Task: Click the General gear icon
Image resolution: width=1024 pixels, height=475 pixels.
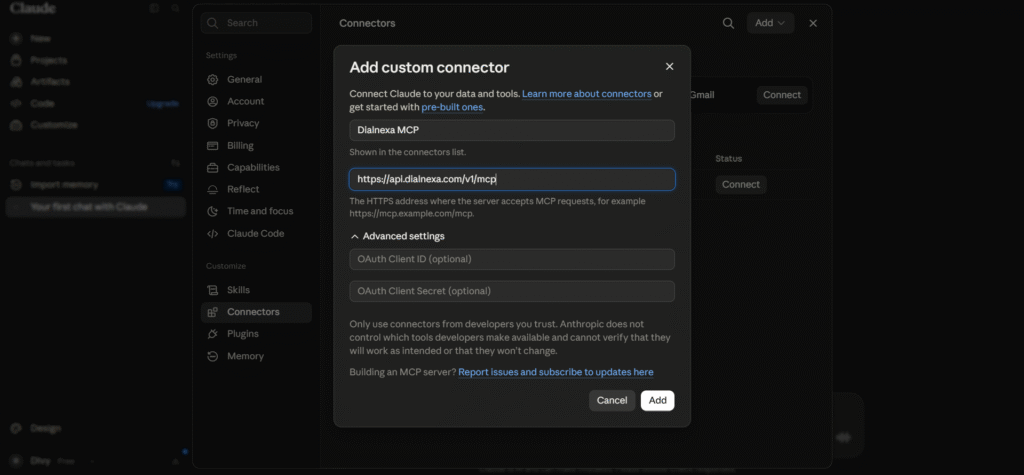Action: coord(212,80)
